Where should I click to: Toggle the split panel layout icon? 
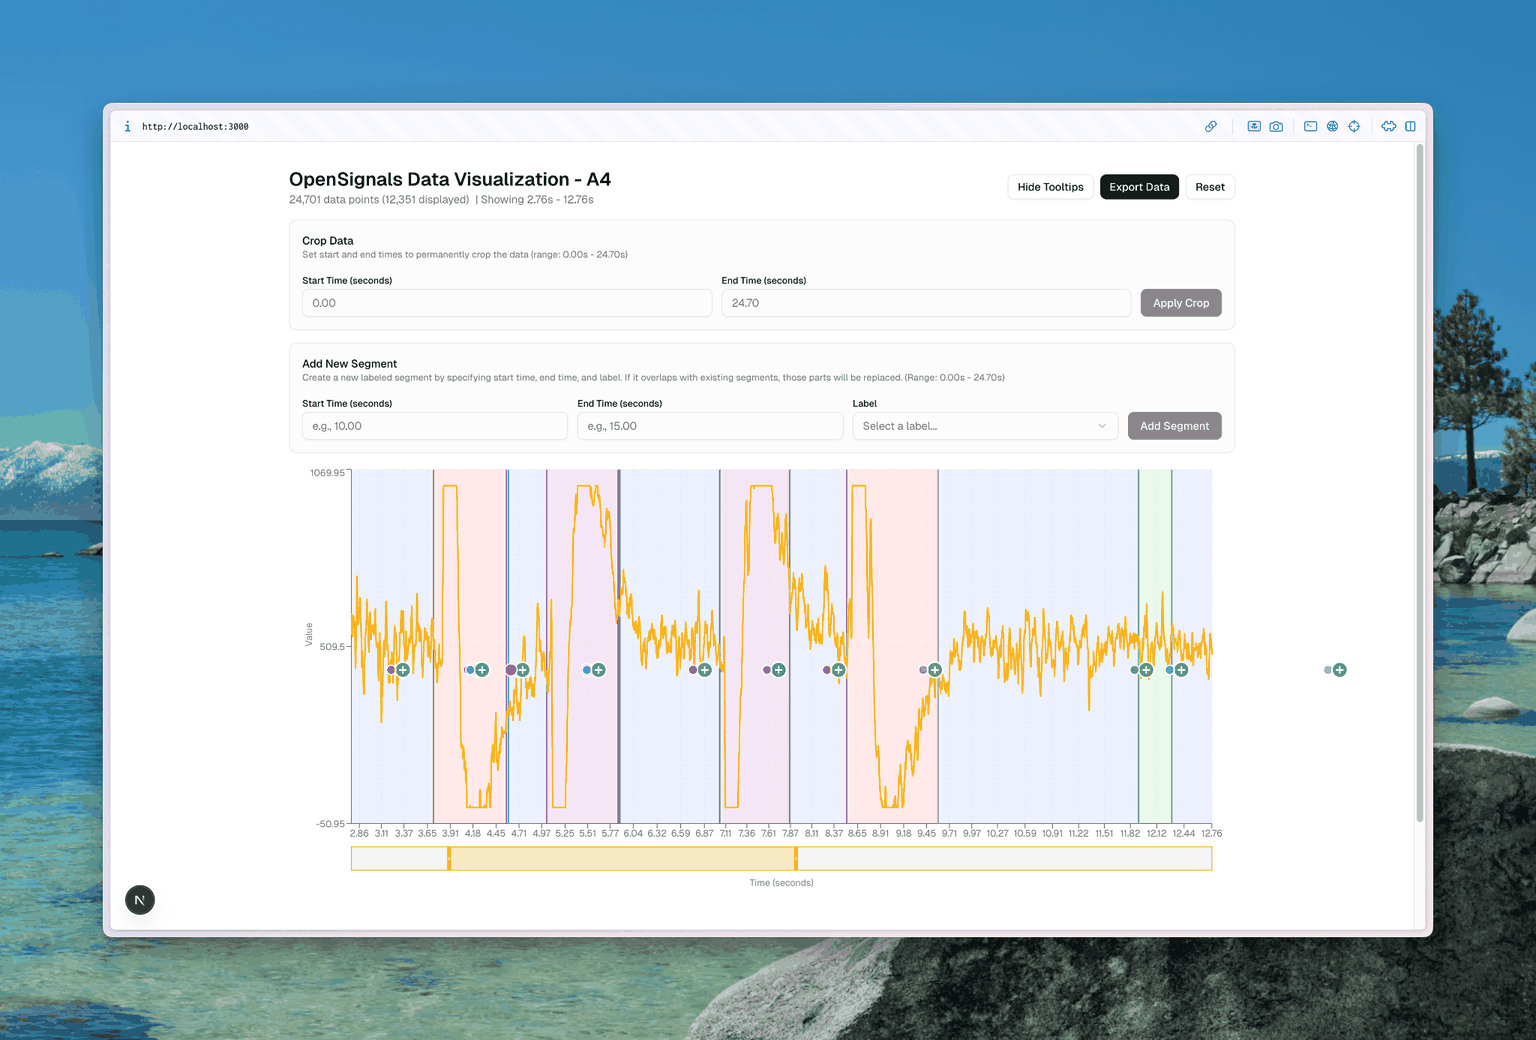click(x=1410, y=127)
